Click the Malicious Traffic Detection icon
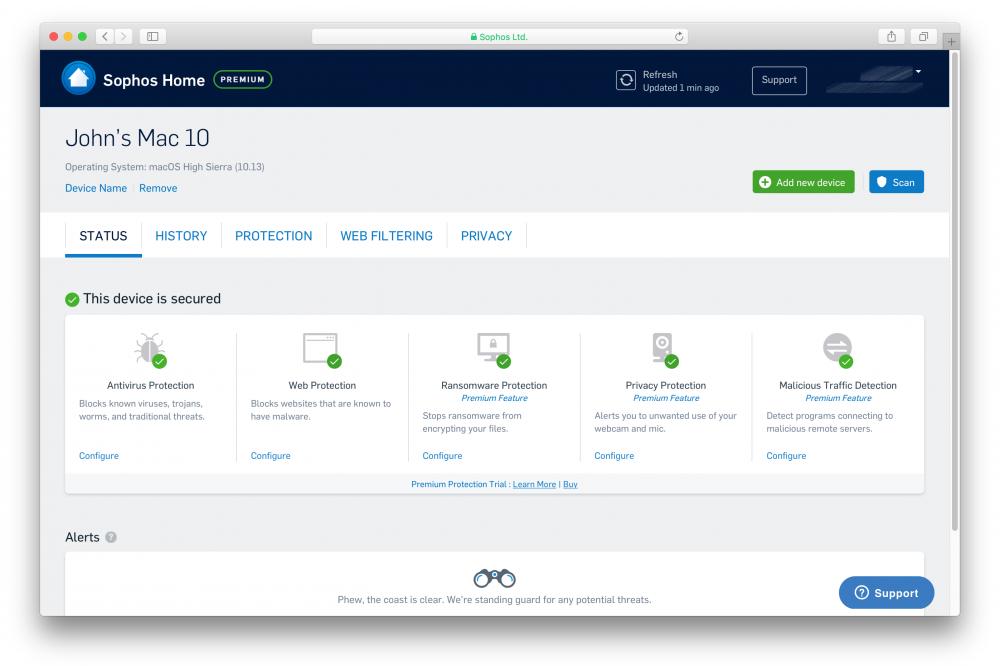Screen dimensions: 1000x666 (837, 350)
